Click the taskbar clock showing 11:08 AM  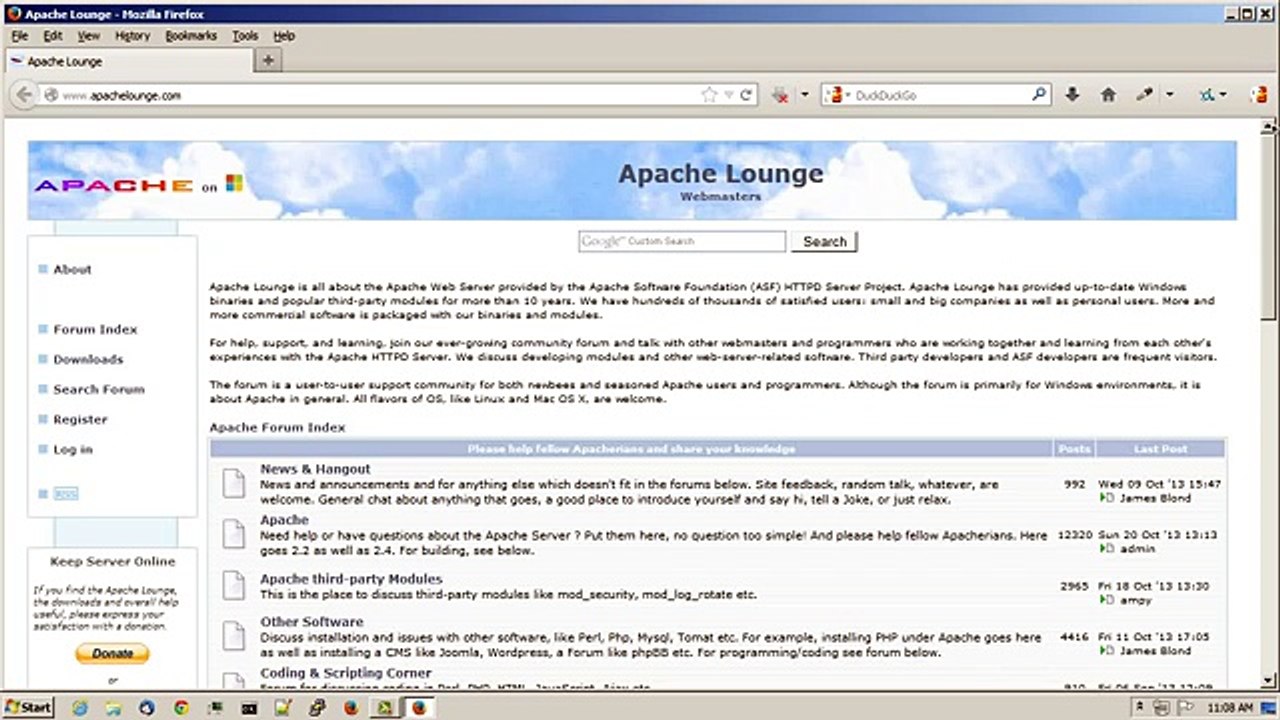[x=1230, y=707]
